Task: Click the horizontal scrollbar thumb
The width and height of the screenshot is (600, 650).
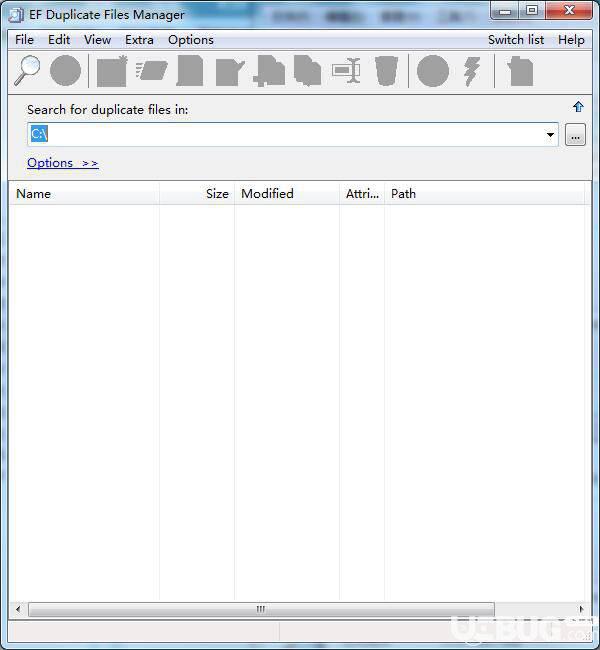Action: coord(261,609)
